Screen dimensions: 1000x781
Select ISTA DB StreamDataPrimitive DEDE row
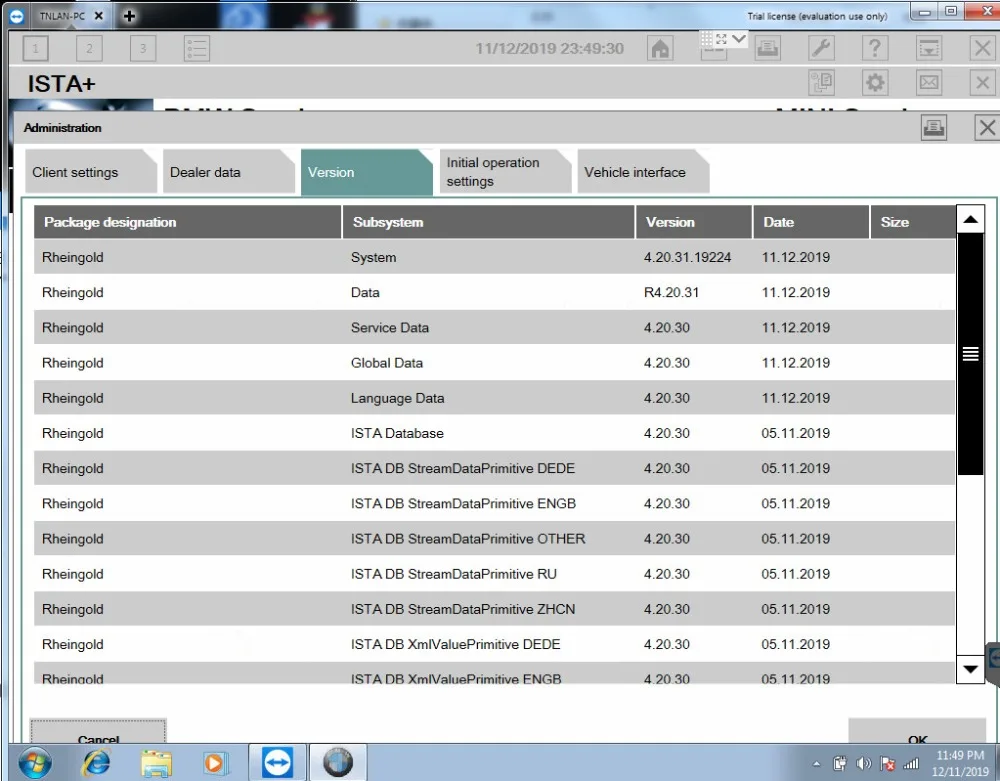point(494,469)
